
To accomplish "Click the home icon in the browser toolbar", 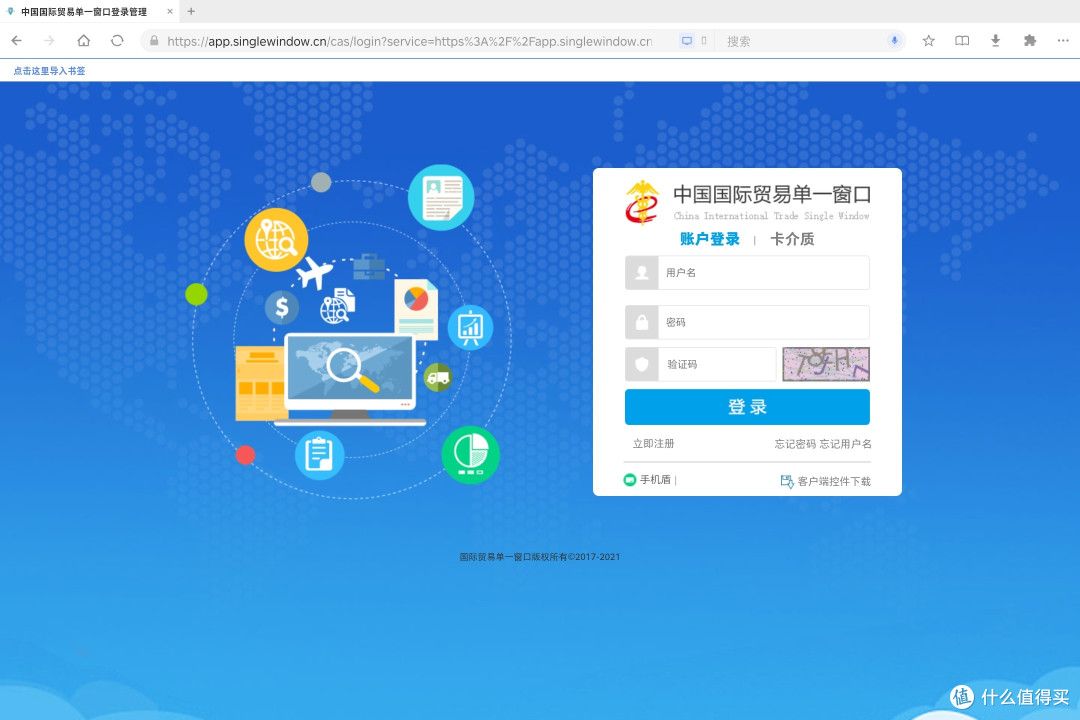I will coord(83,40).
